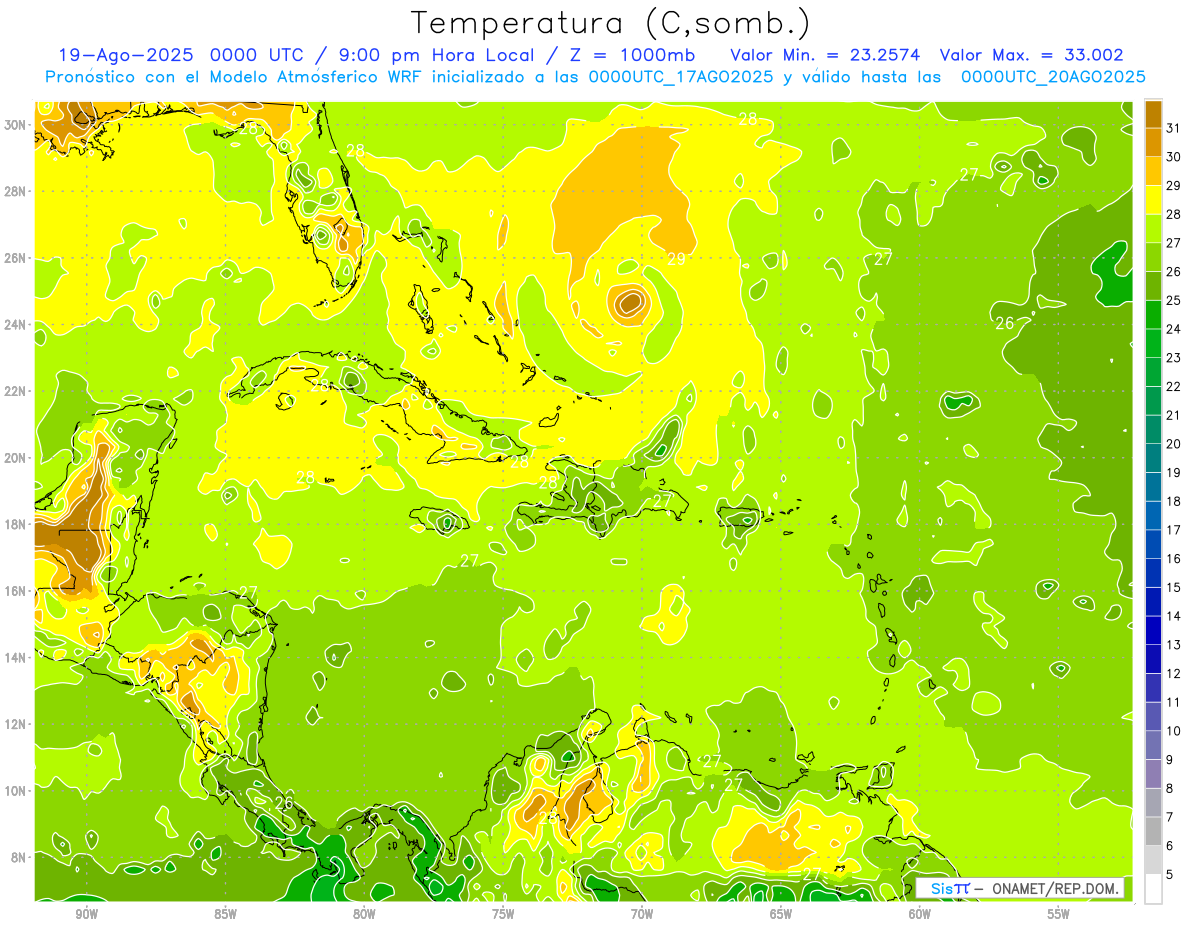The image size is (1200, 927).
Task: Click the legend scale value 19
Action: tap(1173, 473)
